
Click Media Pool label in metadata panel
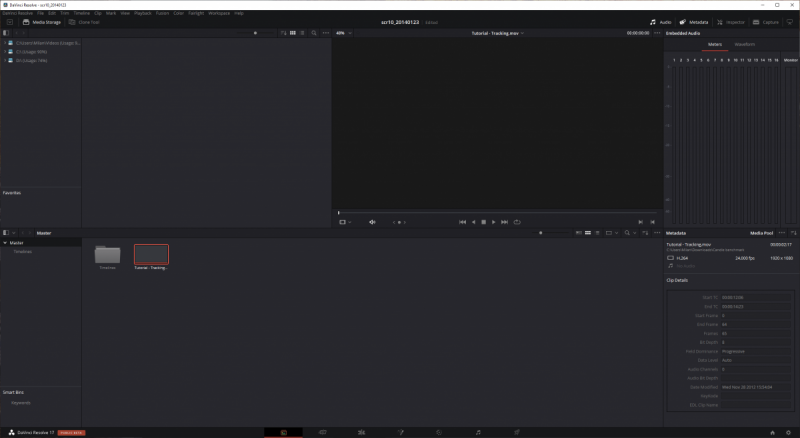(761, 233)
